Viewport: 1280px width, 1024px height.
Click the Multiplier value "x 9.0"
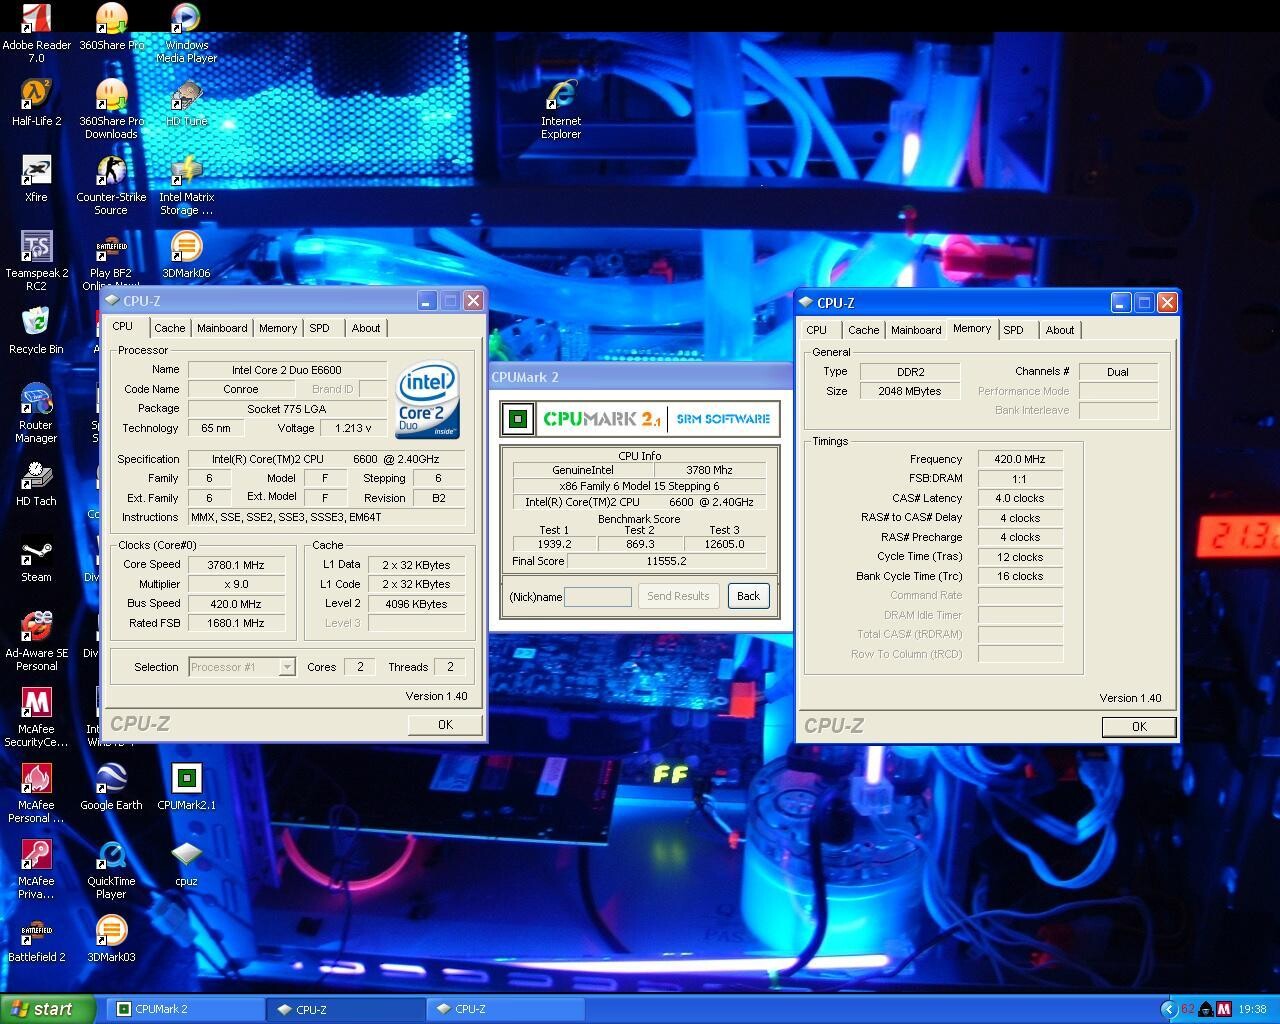coord(236,584)
